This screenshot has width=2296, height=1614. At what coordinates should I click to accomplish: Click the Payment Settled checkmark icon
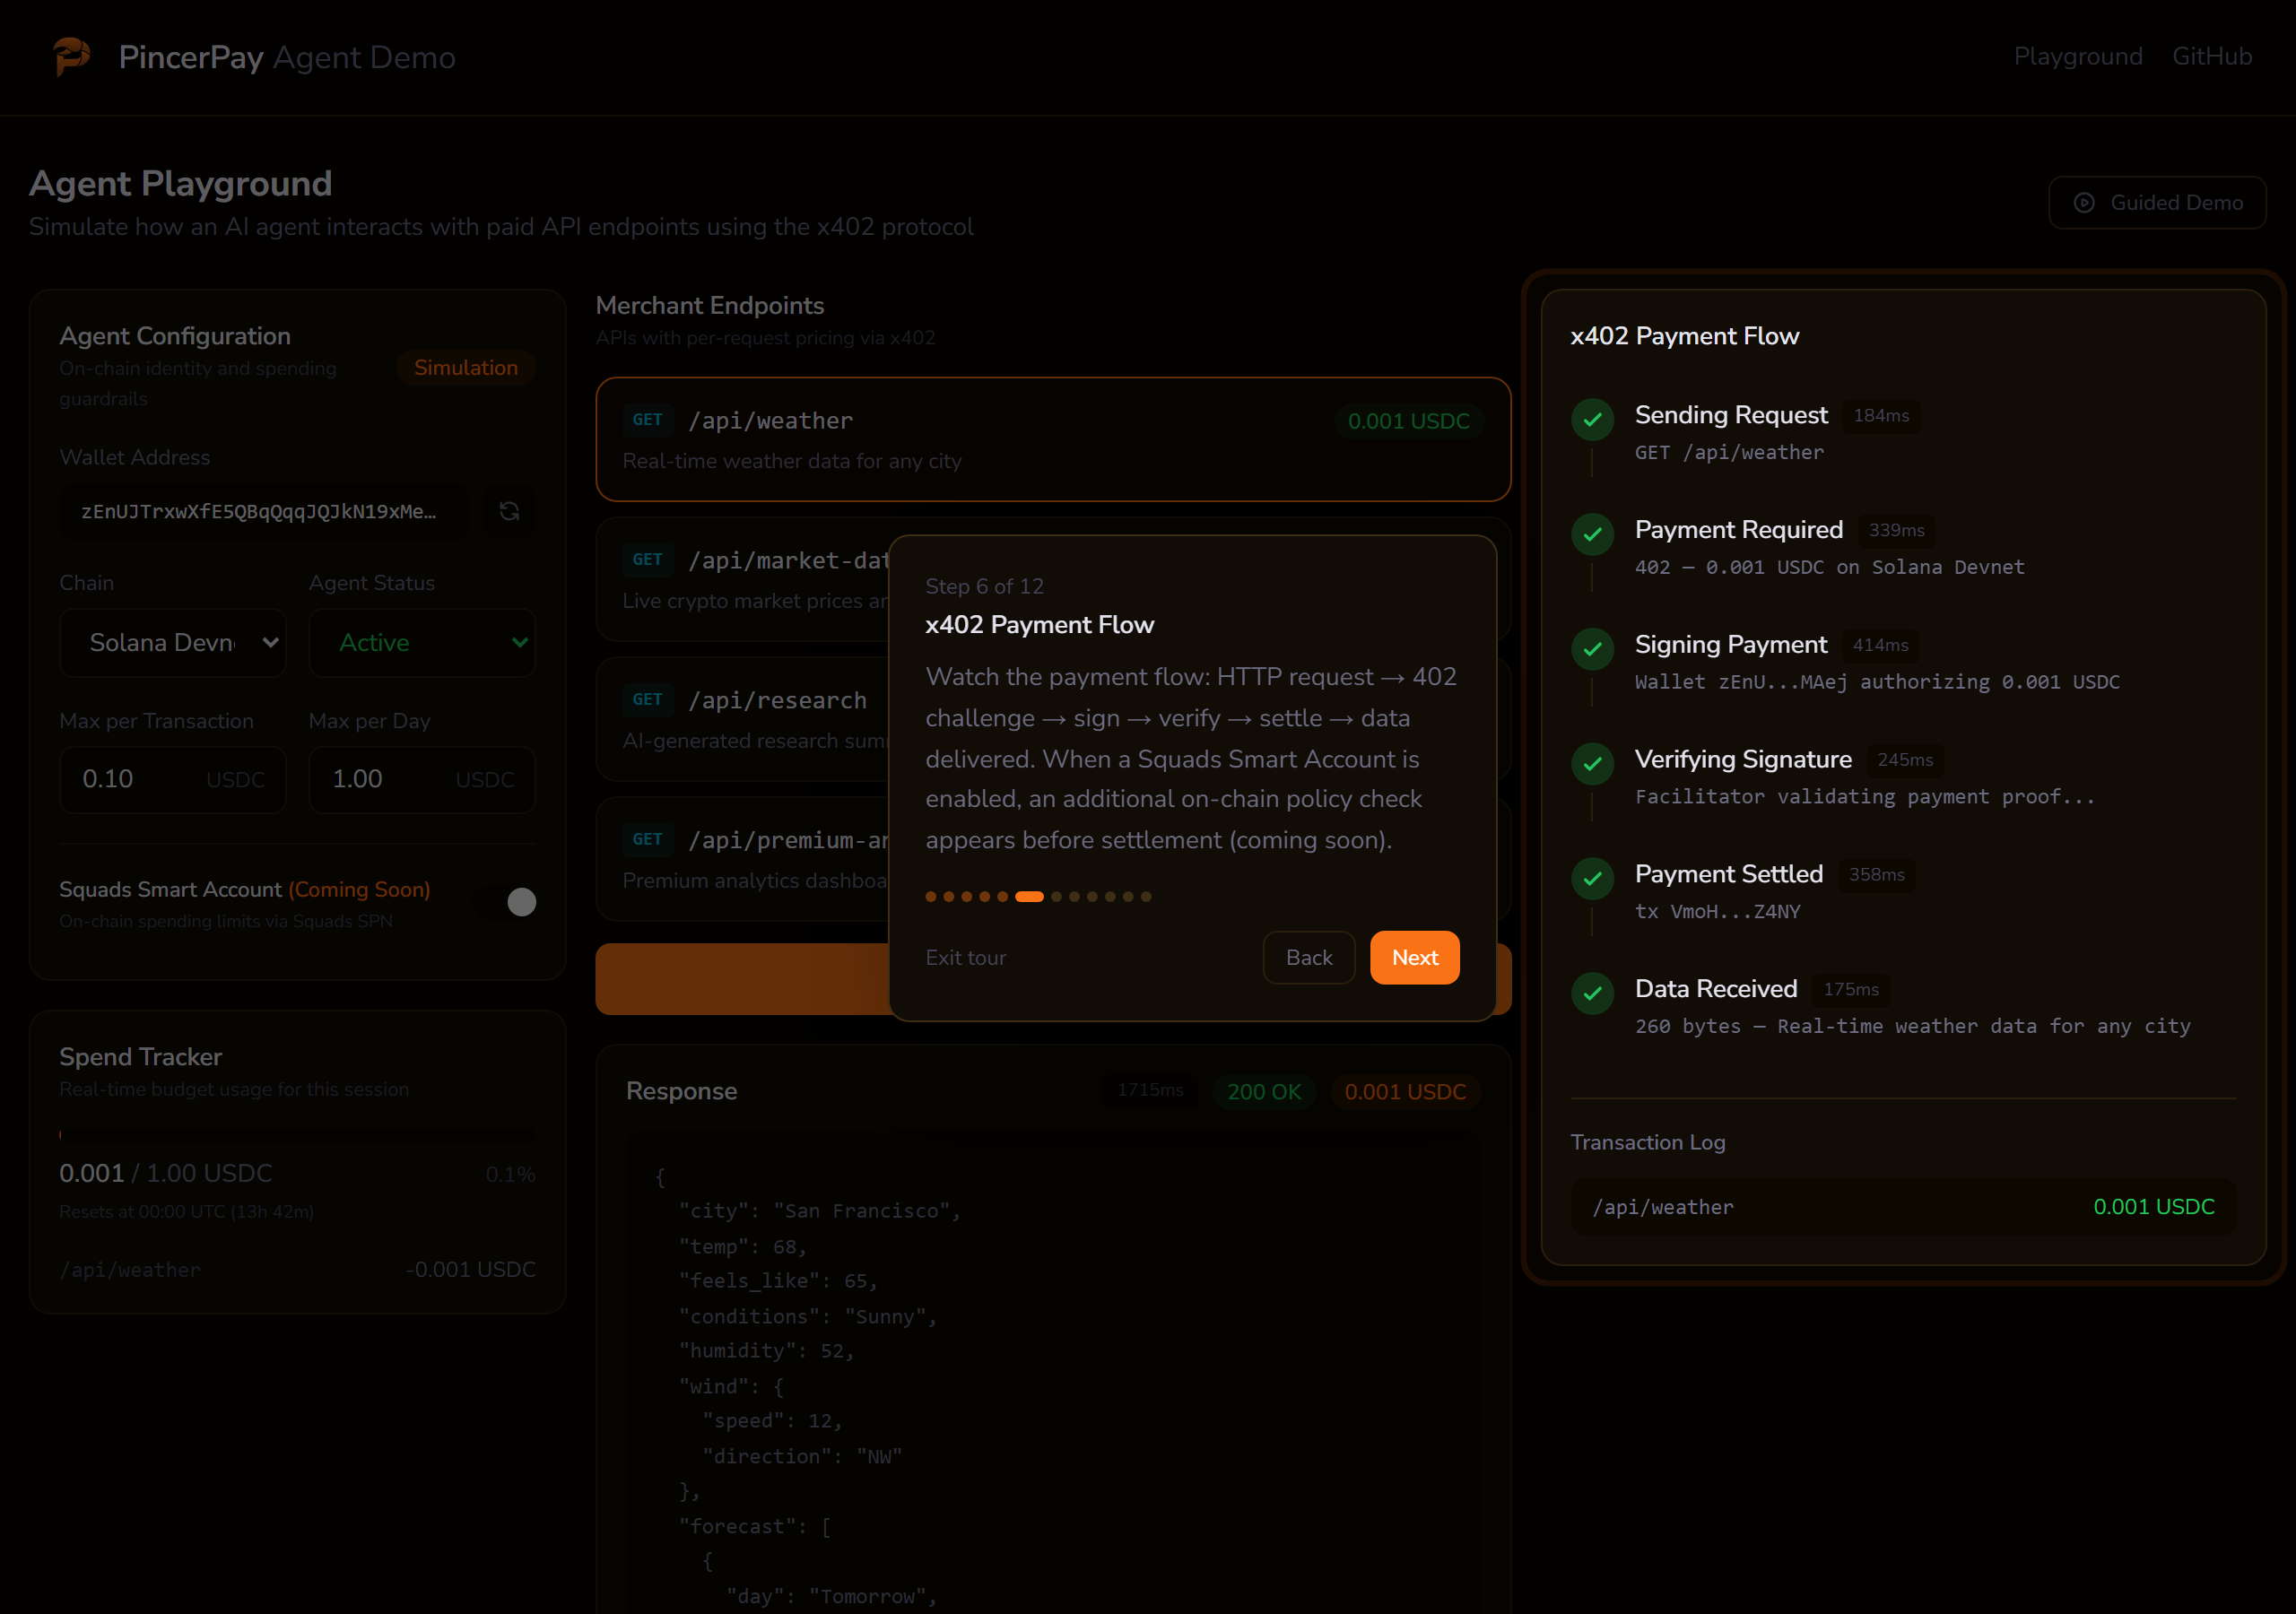1592,878
